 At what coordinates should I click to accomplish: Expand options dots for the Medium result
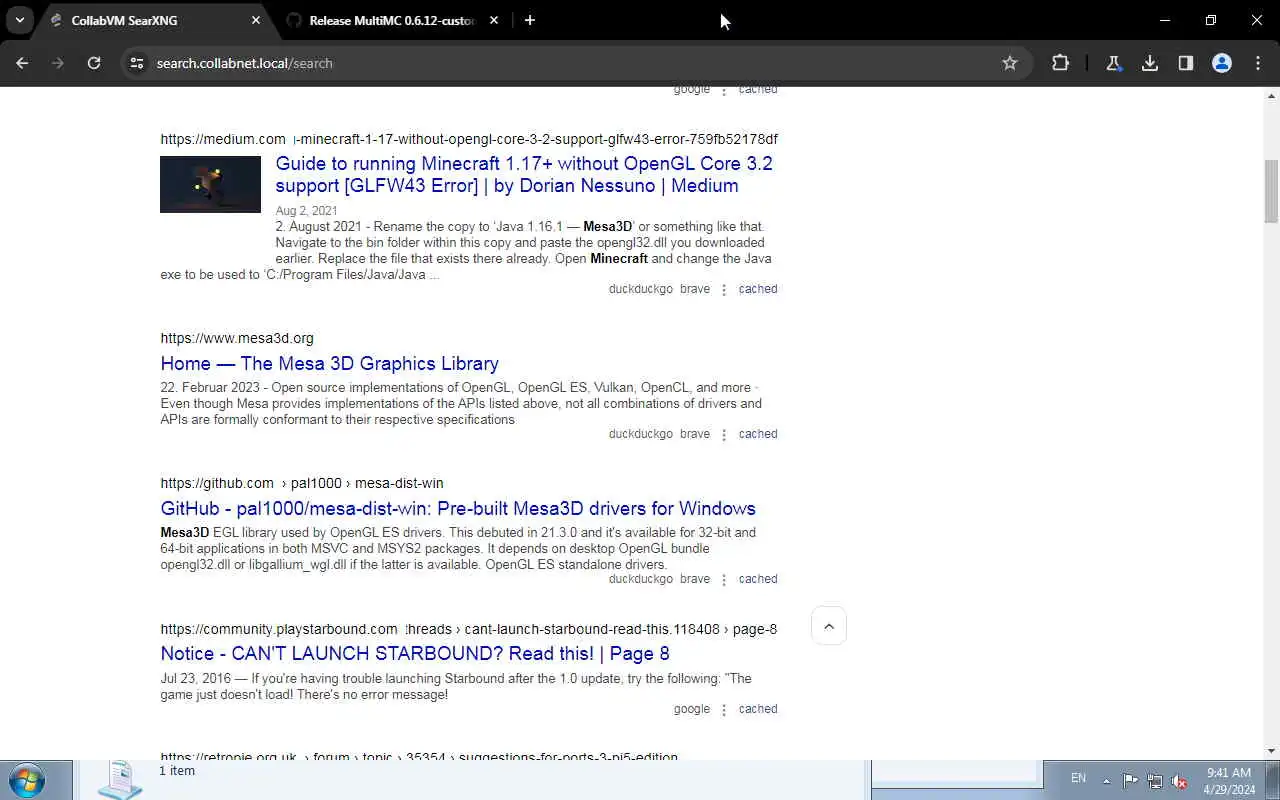click(724, 290)
